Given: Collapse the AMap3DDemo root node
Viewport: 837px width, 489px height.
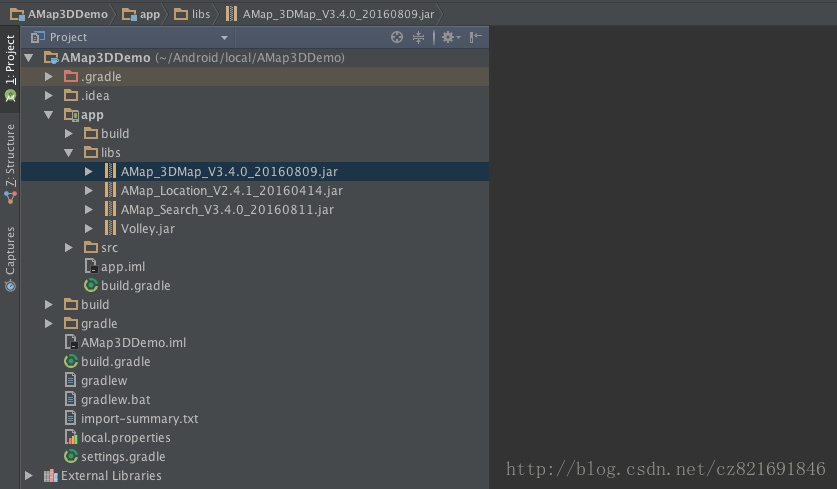Looking at the screenshot, I should [x=29, y=58].
